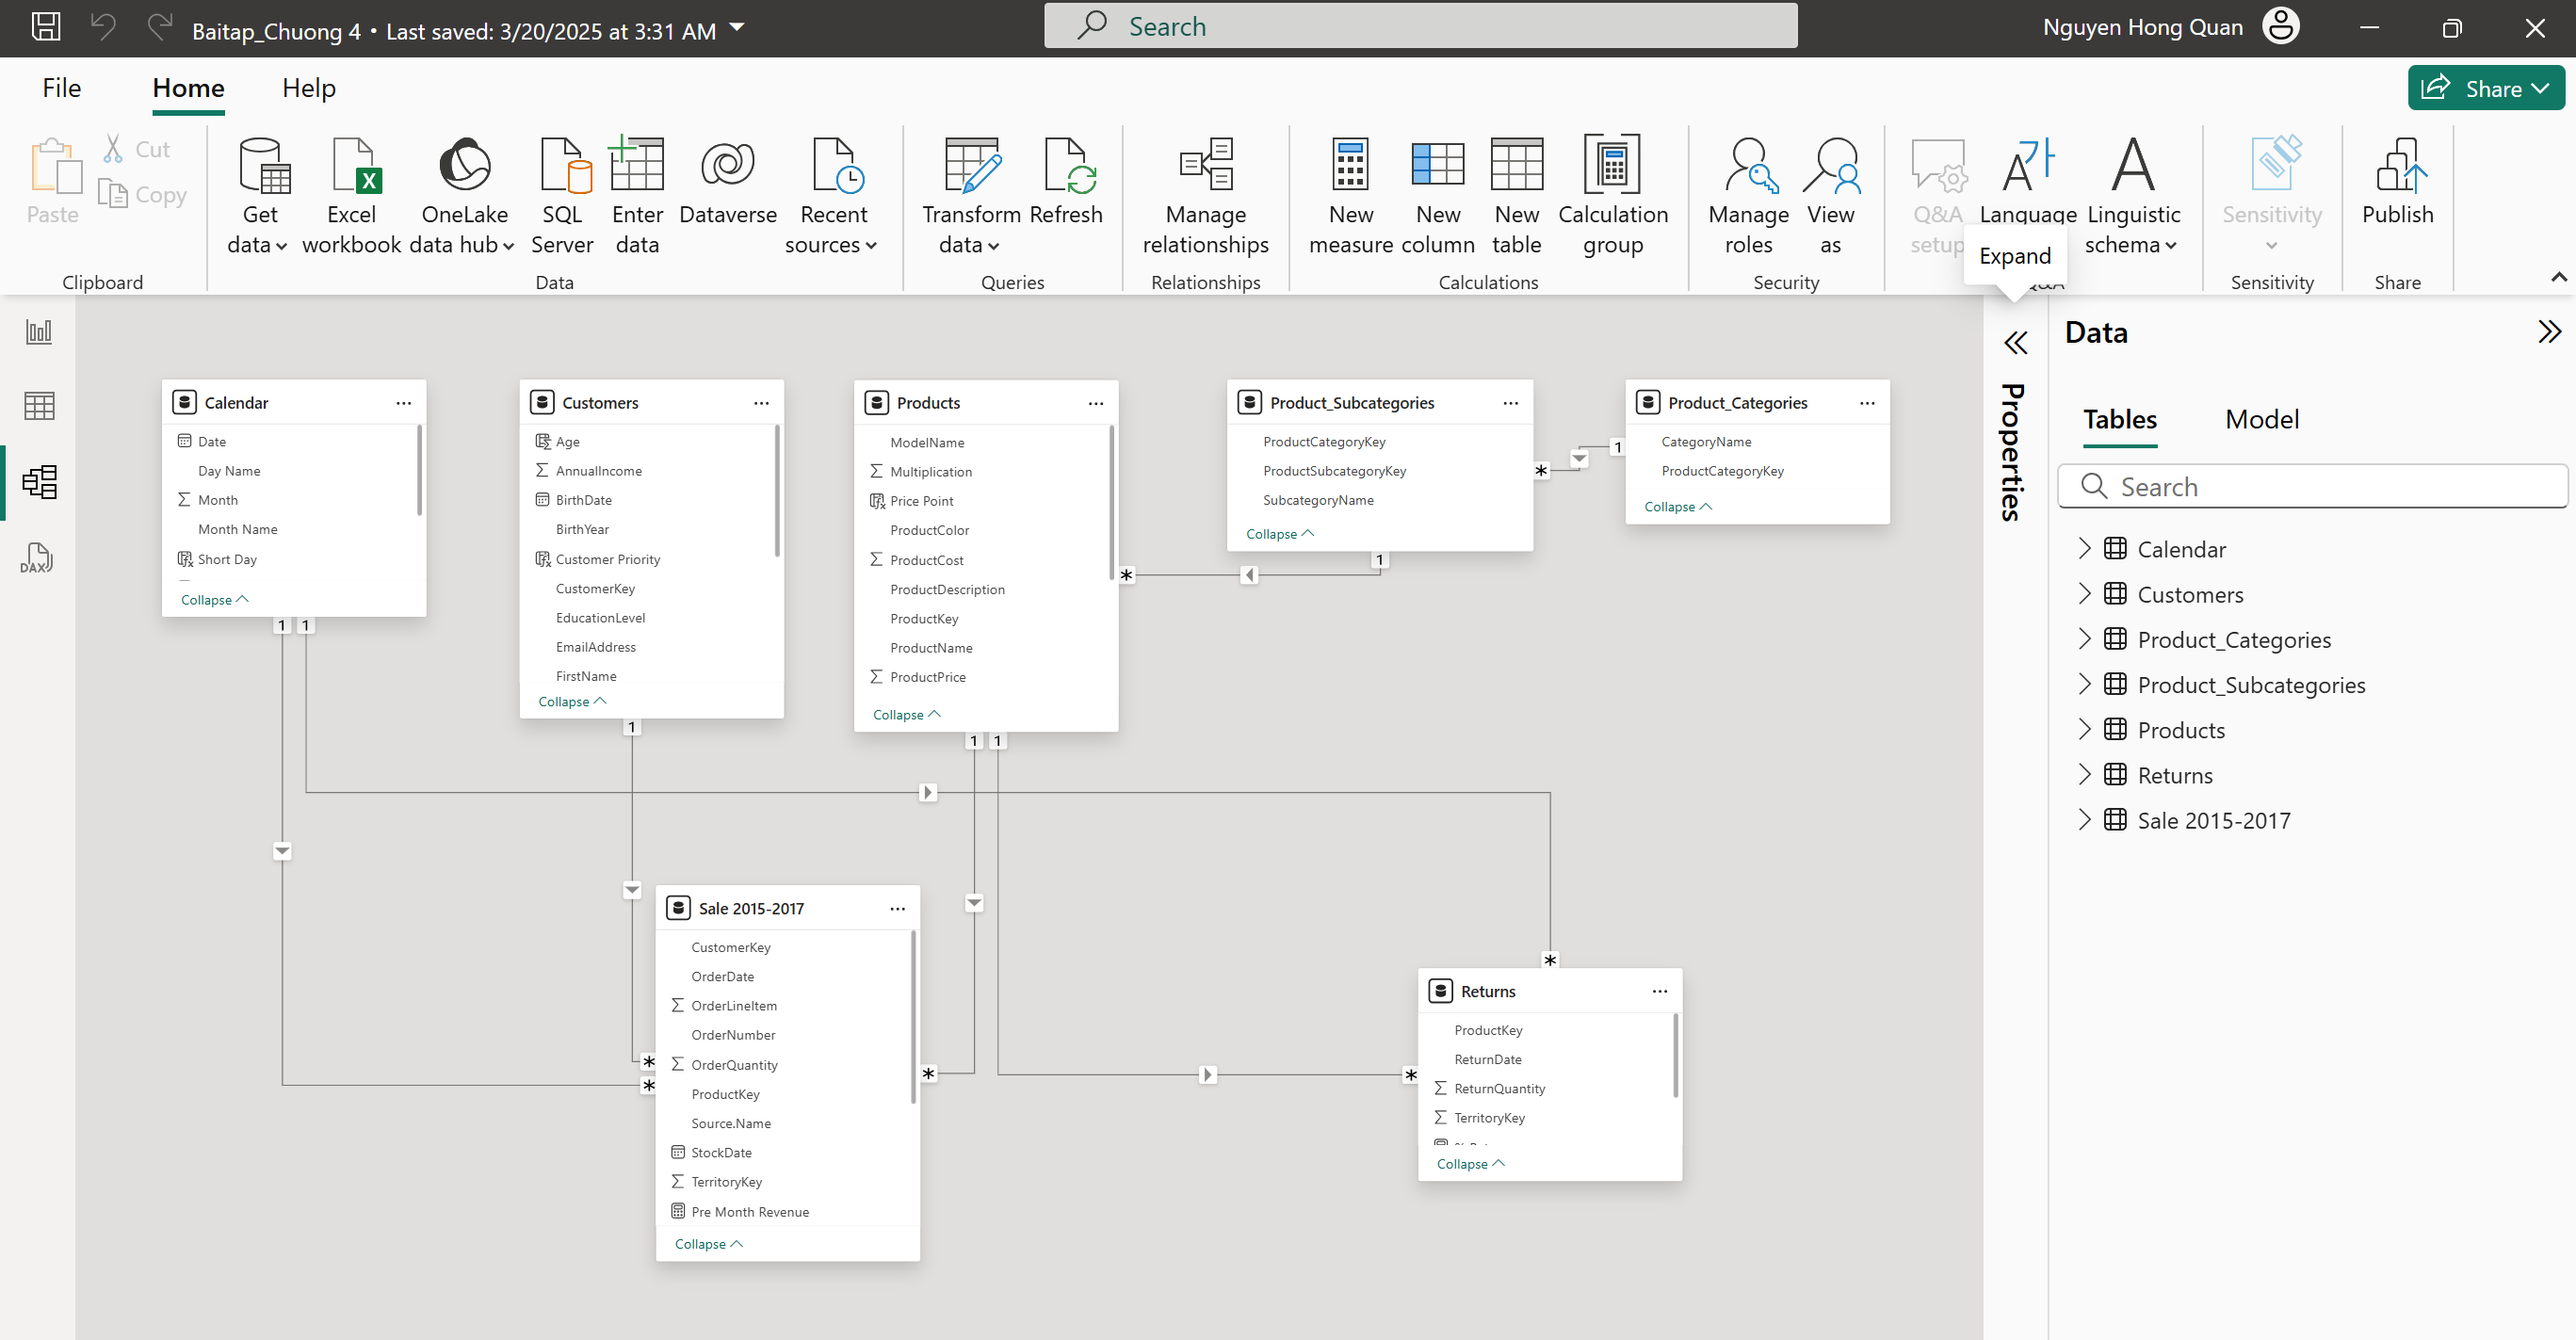Screen dimensions: 2576x1340
Task: Open Get data source menu
Action: 258,196
